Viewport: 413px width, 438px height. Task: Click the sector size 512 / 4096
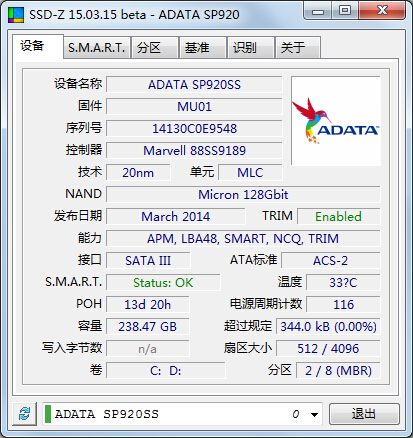(x=328, y=349)
